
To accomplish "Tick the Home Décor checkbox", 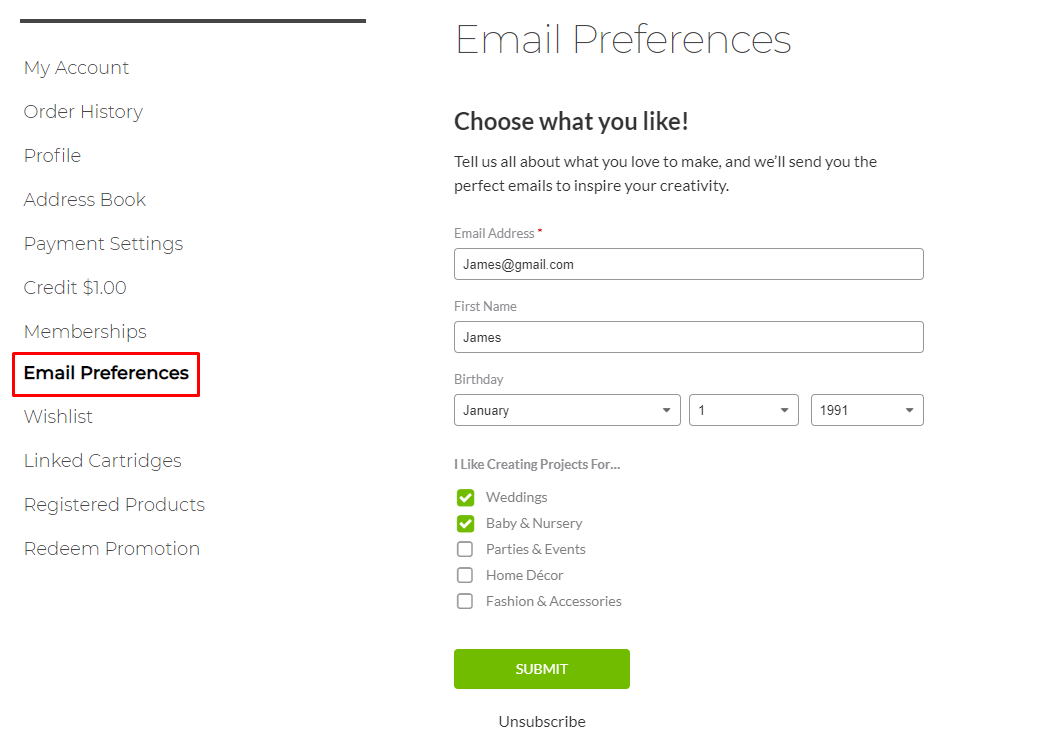I will [465, 575].
